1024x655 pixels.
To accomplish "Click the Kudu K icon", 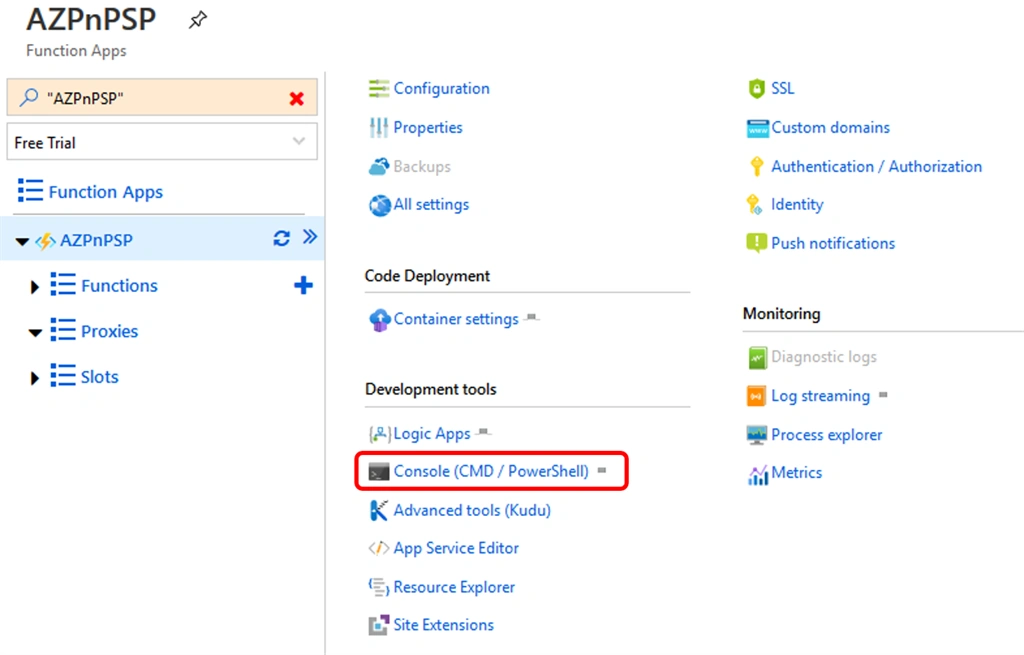I will pyautogui.click(x=379, y=510).
